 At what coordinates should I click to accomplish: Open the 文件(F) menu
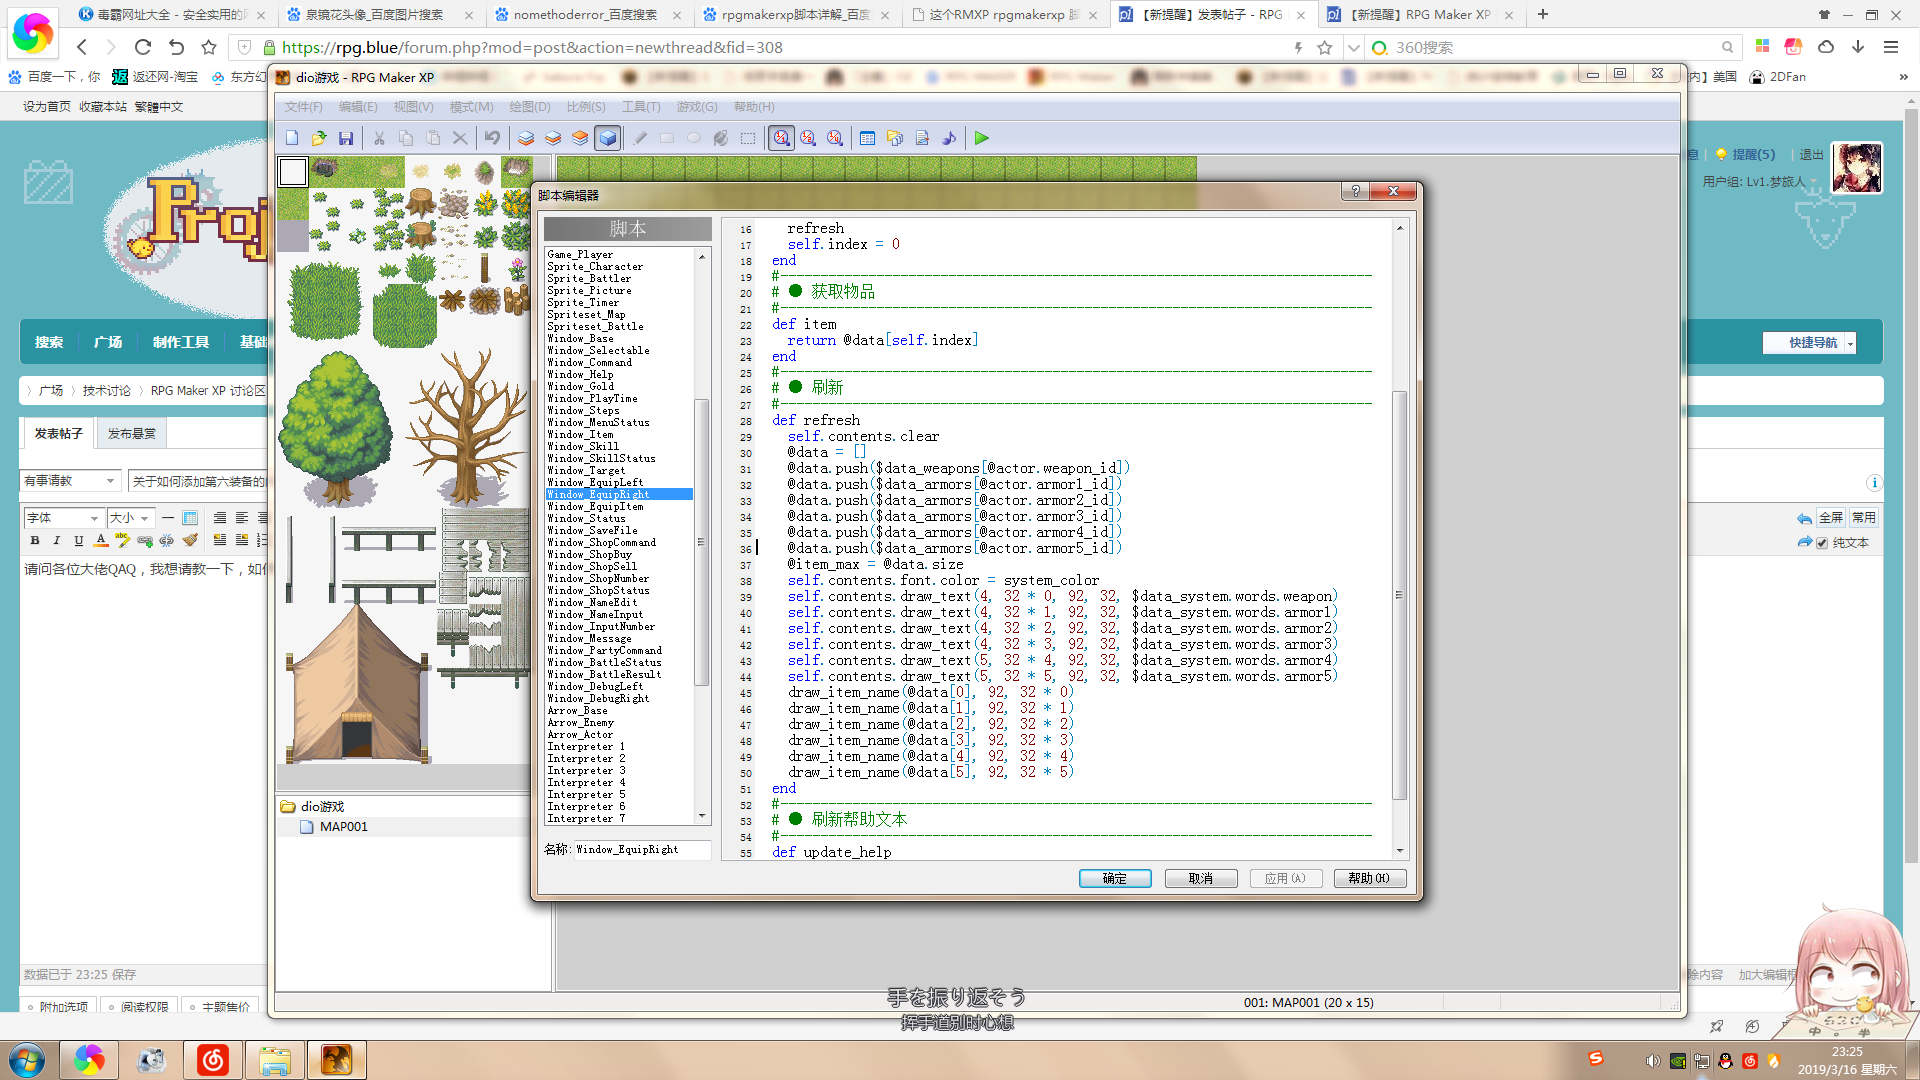click(x=303, y=107)
